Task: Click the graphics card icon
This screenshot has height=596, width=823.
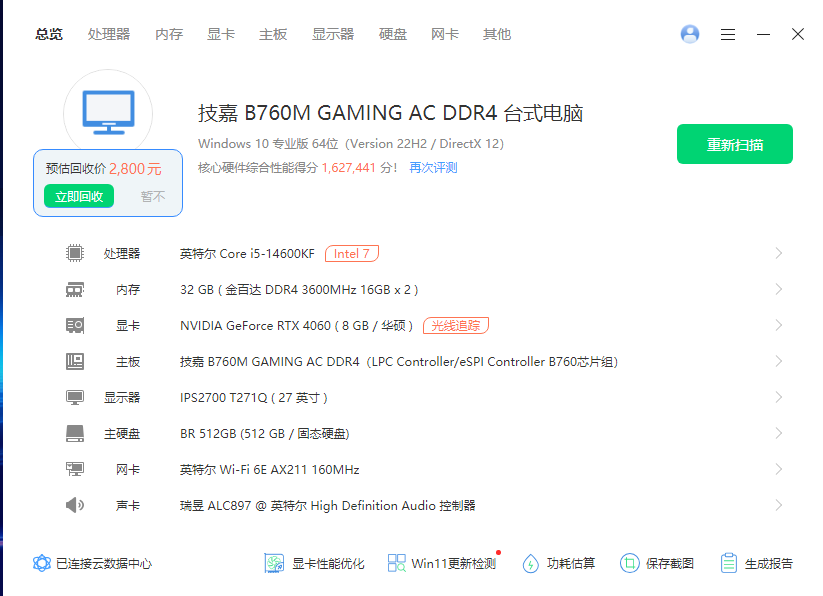Action: (75, 325)
